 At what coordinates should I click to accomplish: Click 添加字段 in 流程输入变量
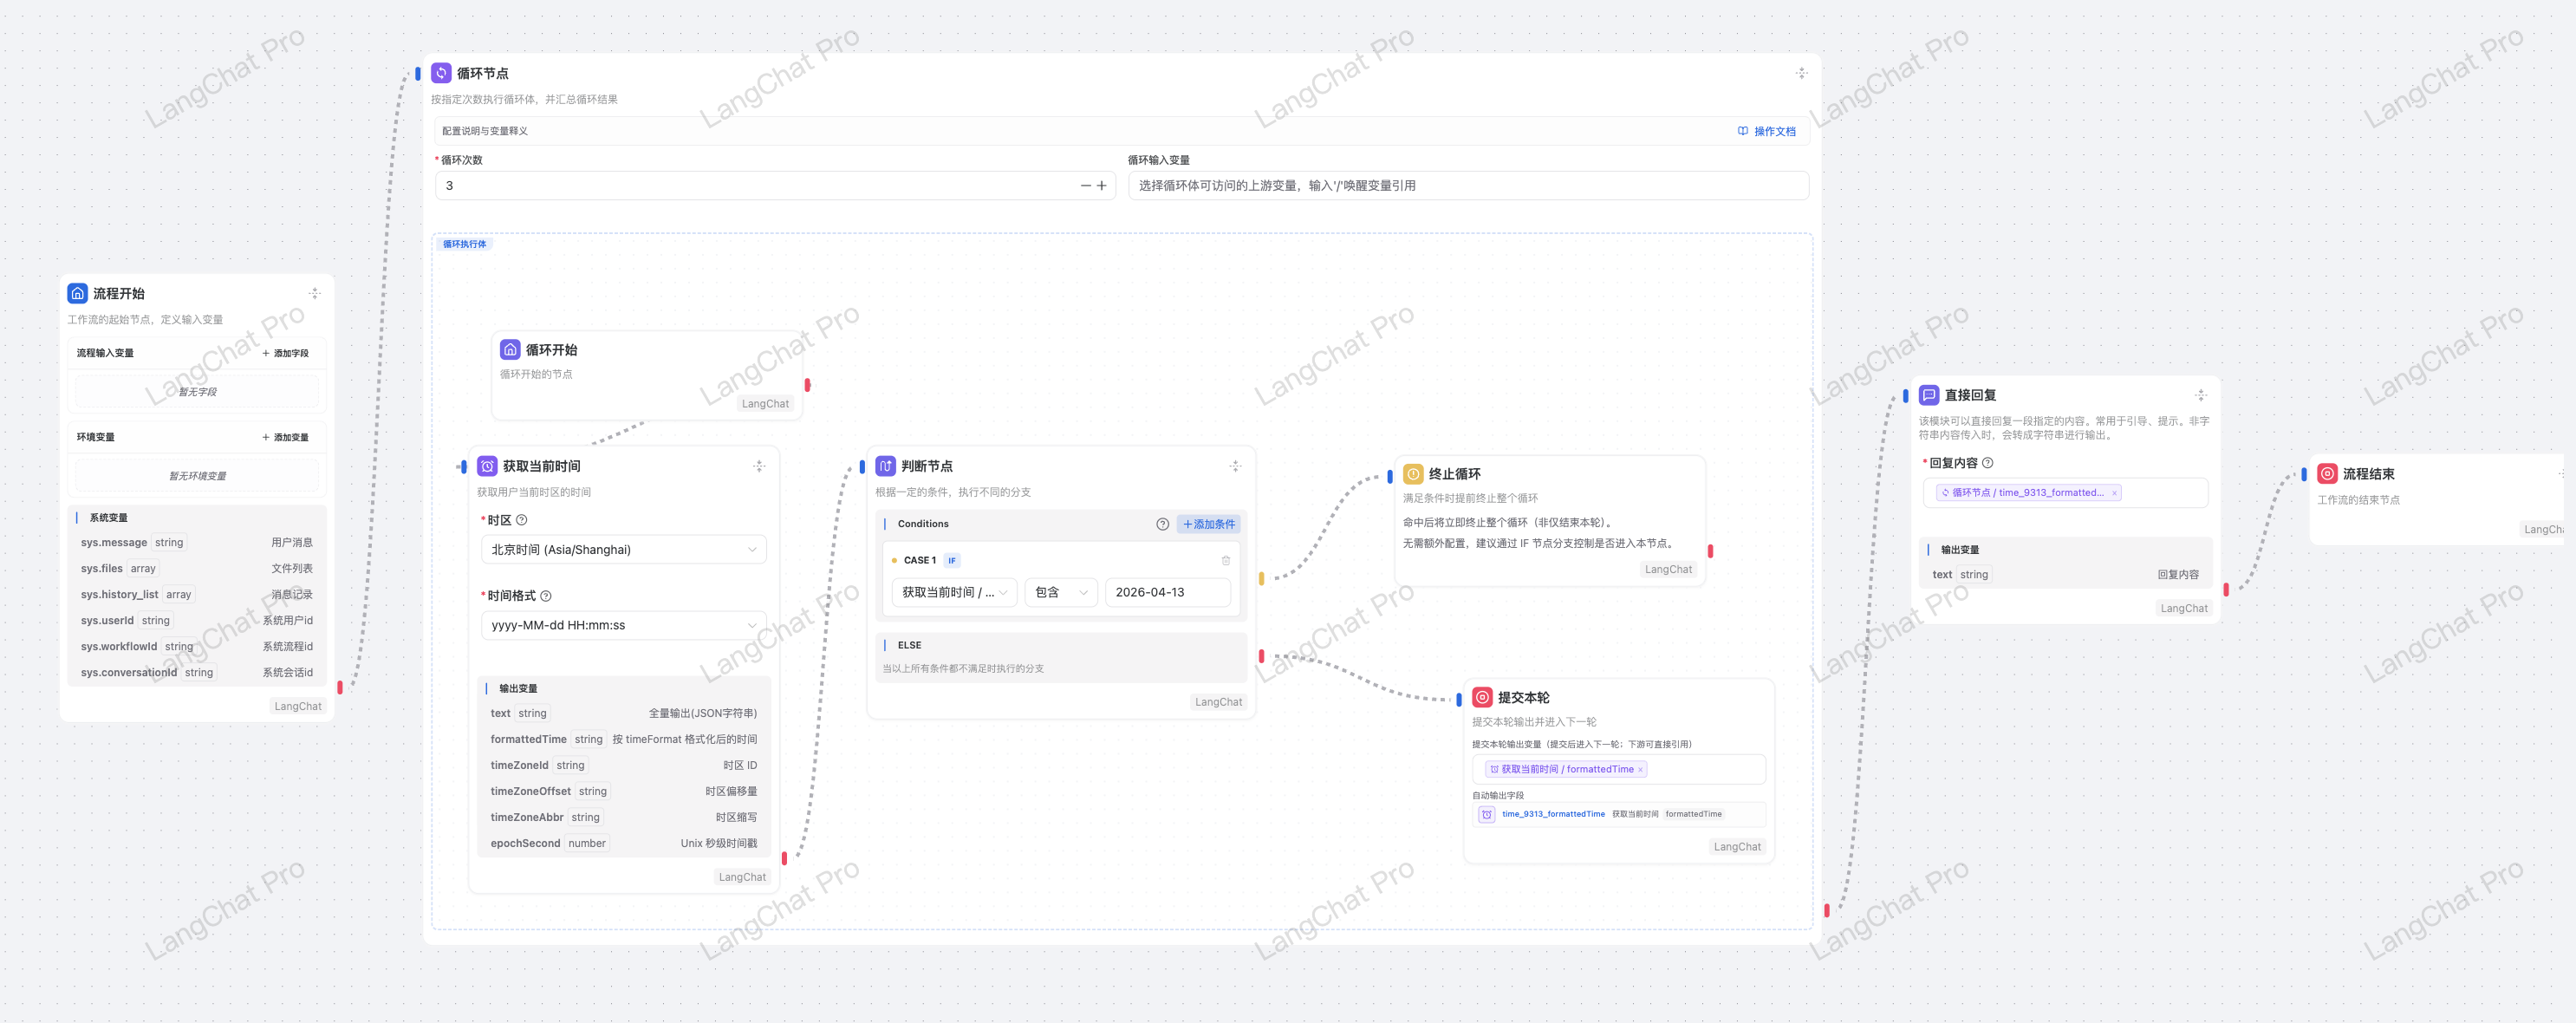(285, 353)
